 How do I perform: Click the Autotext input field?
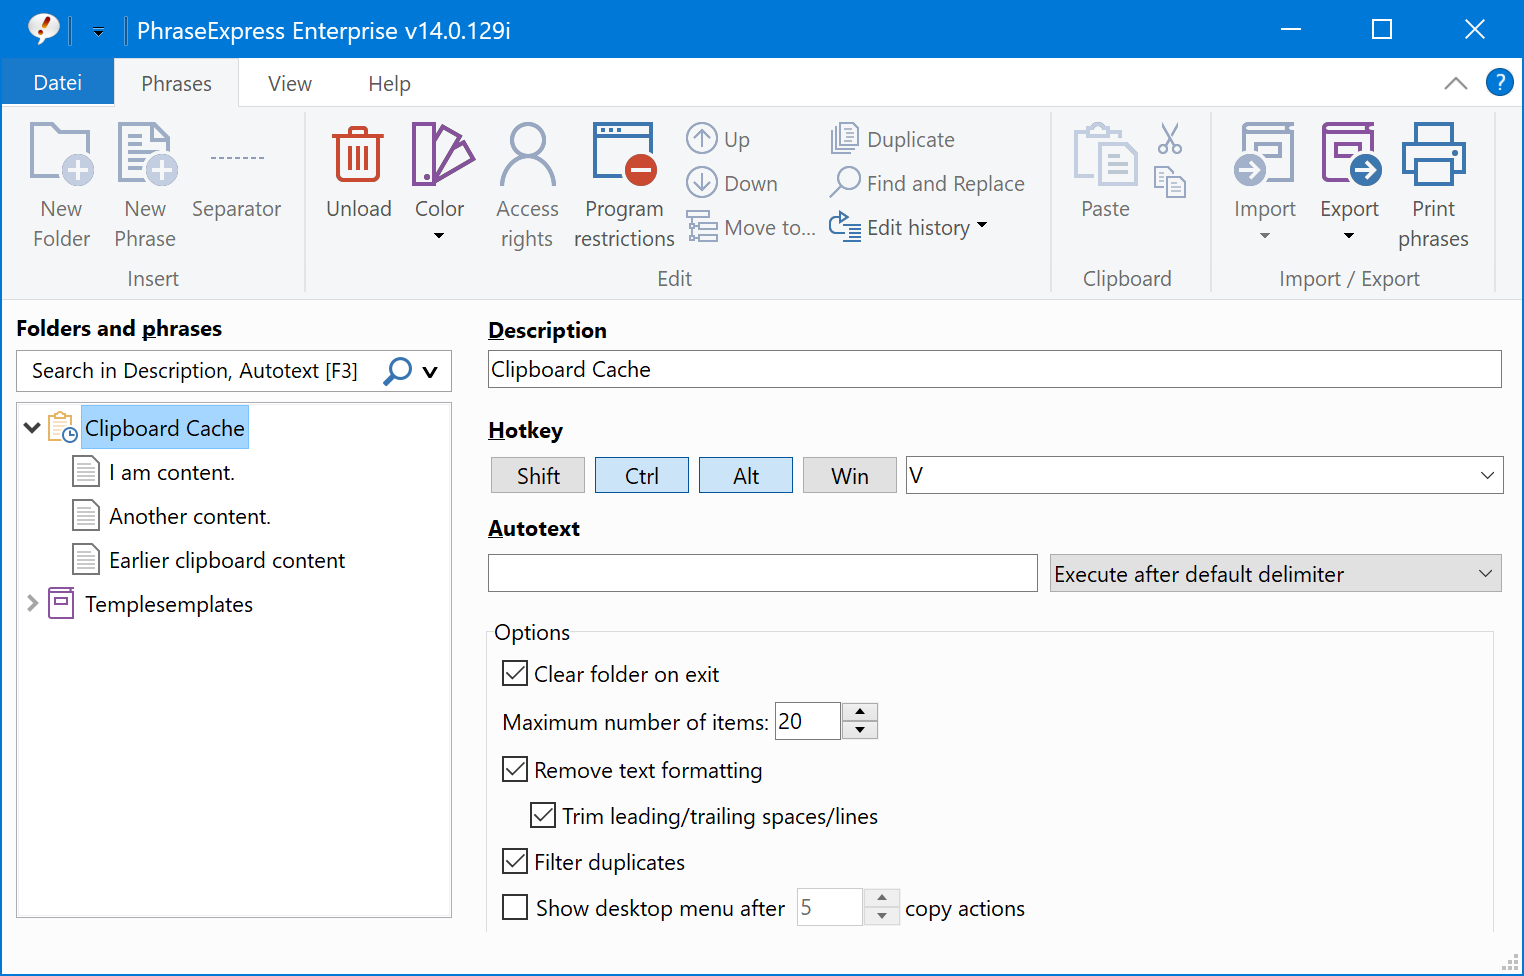[763, 573]
